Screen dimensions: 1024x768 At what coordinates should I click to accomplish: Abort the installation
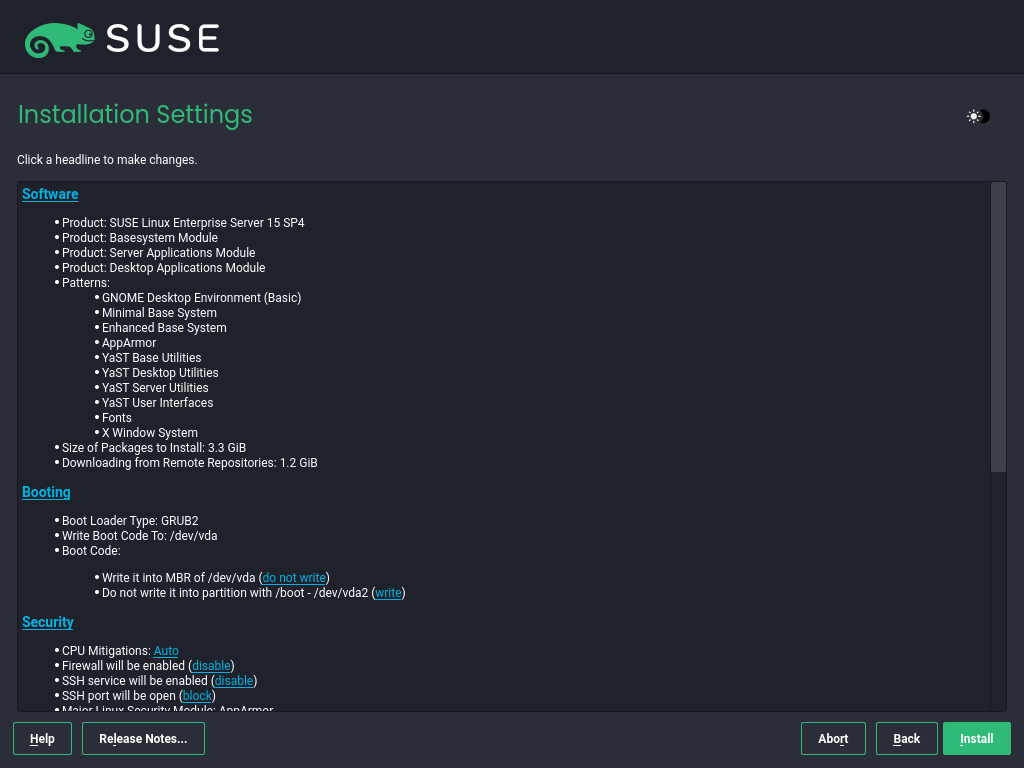point(833,739)
